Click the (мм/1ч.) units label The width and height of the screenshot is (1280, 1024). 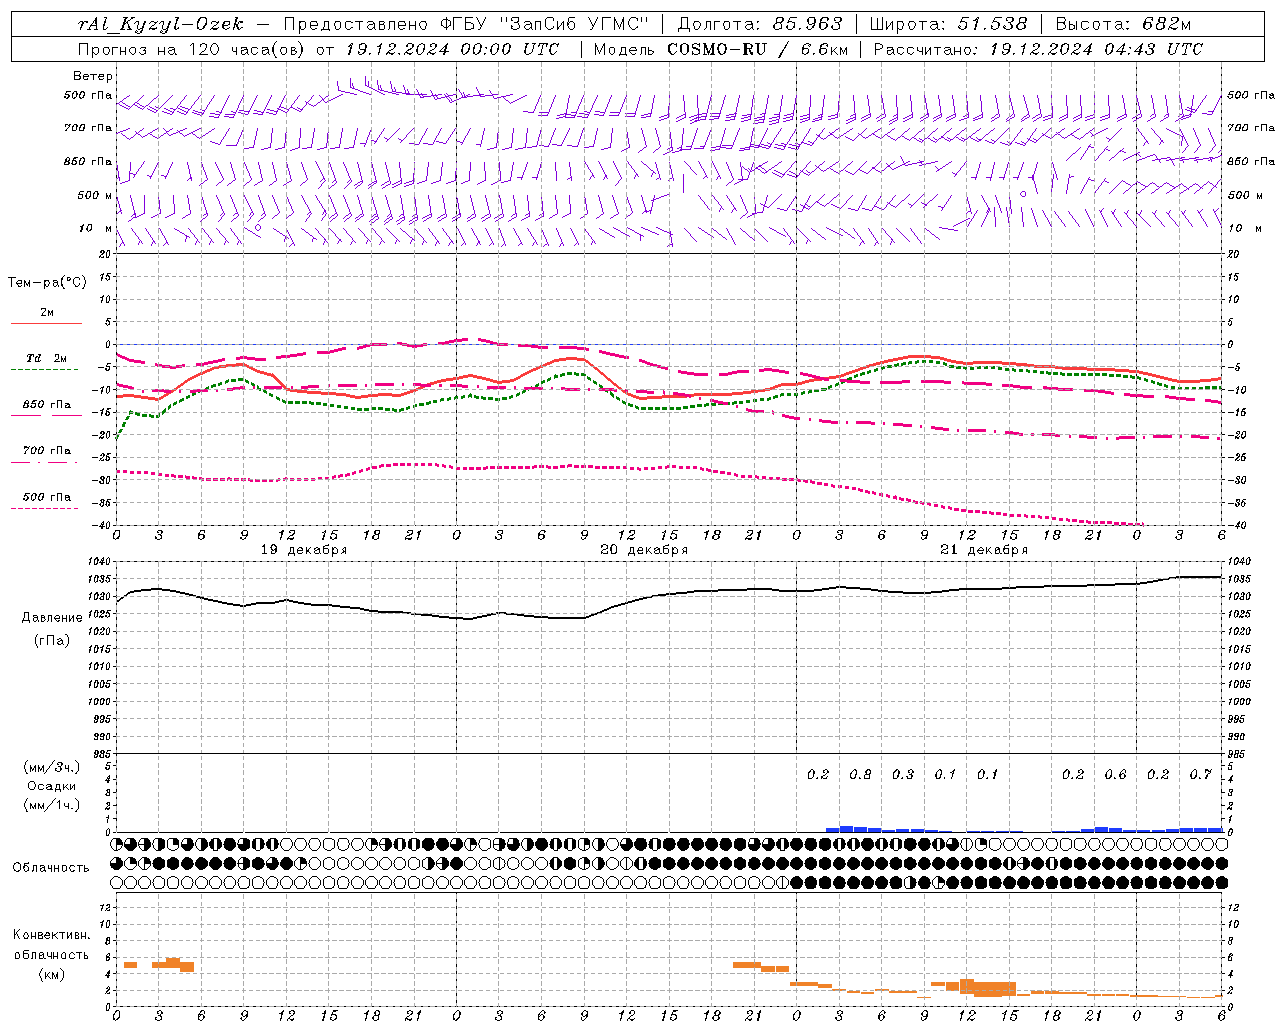coord(52,805)
